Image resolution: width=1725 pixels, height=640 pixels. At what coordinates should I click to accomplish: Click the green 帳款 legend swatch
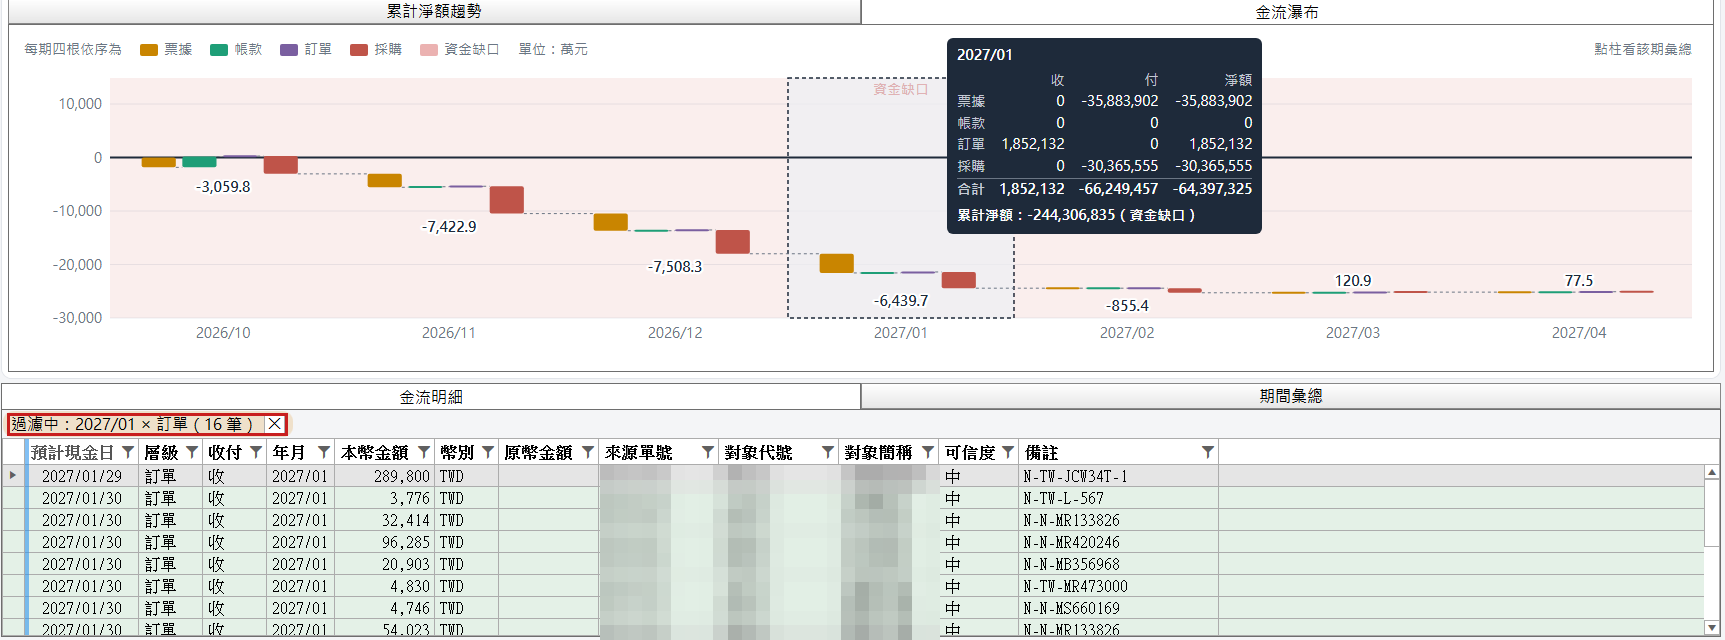coord(219,50)
